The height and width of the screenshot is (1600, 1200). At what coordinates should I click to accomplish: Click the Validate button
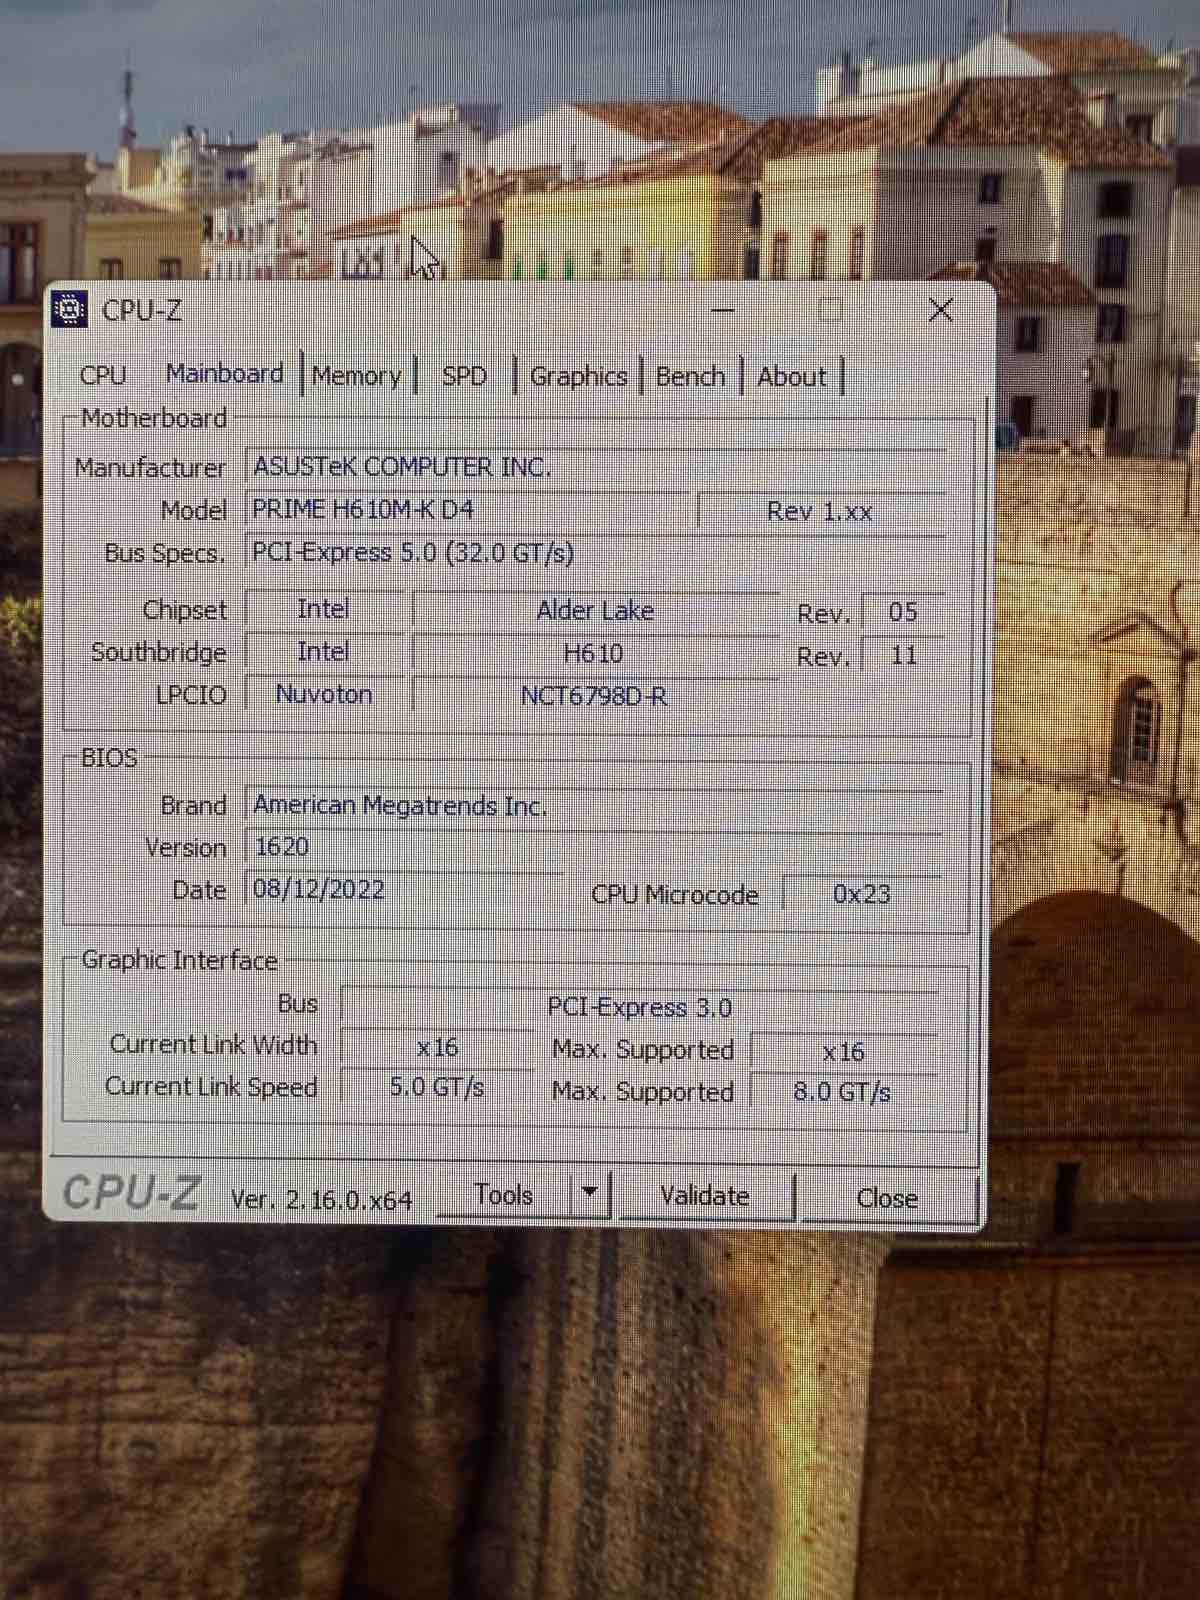coord(705,1196)
